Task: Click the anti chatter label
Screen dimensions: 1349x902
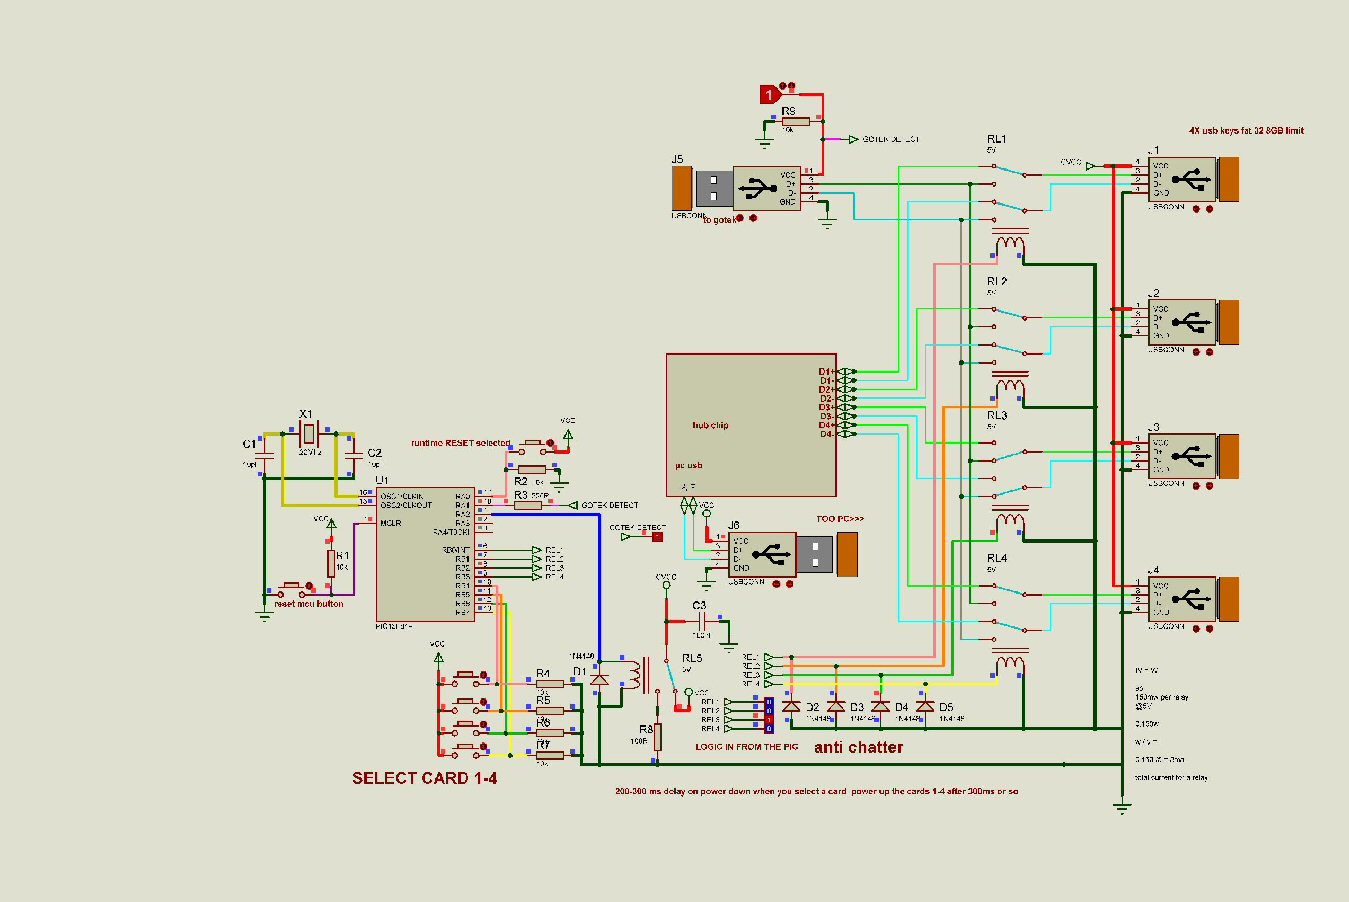Action: click(858, 747)
